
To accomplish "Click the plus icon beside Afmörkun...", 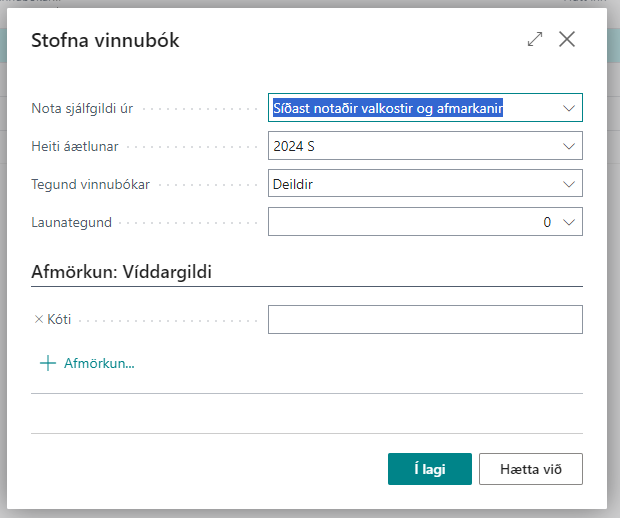I will [47, 363].
